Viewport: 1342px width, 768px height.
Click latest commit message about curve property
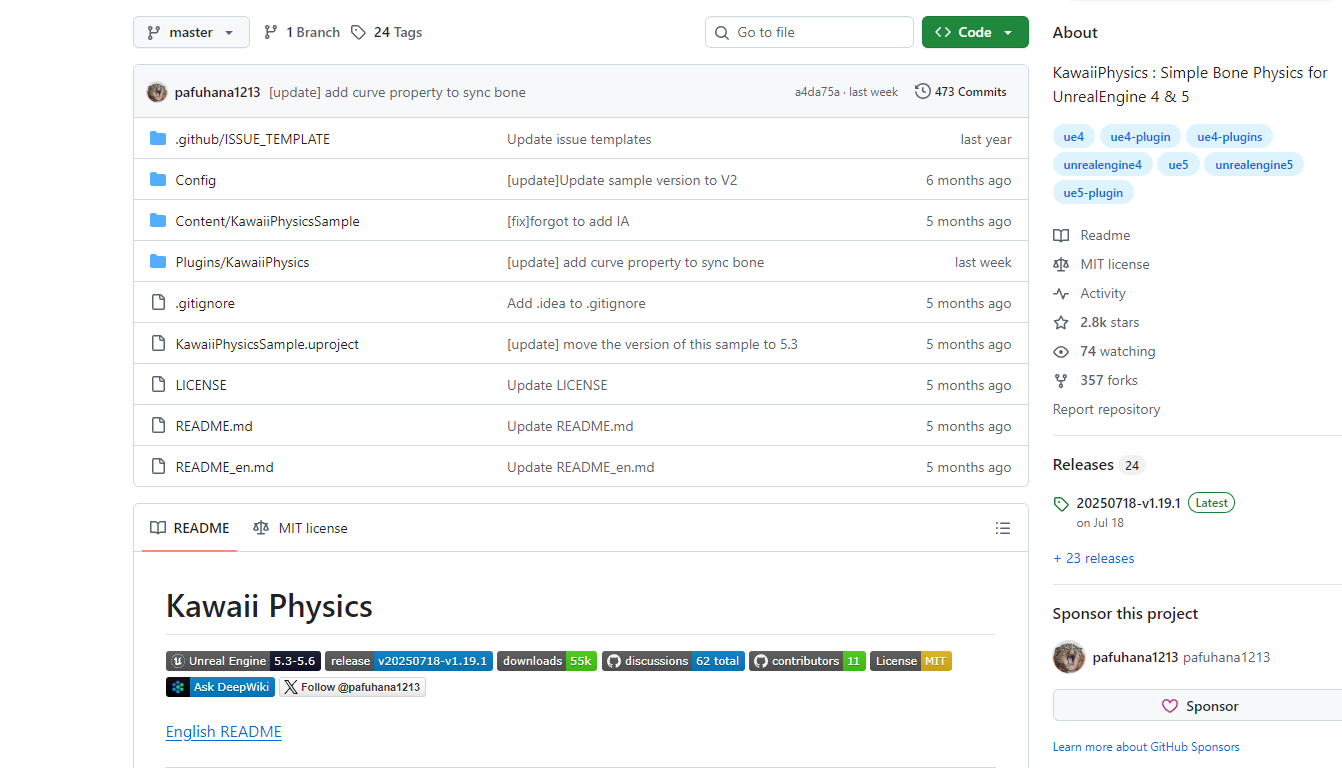click(x=397, y=92)
